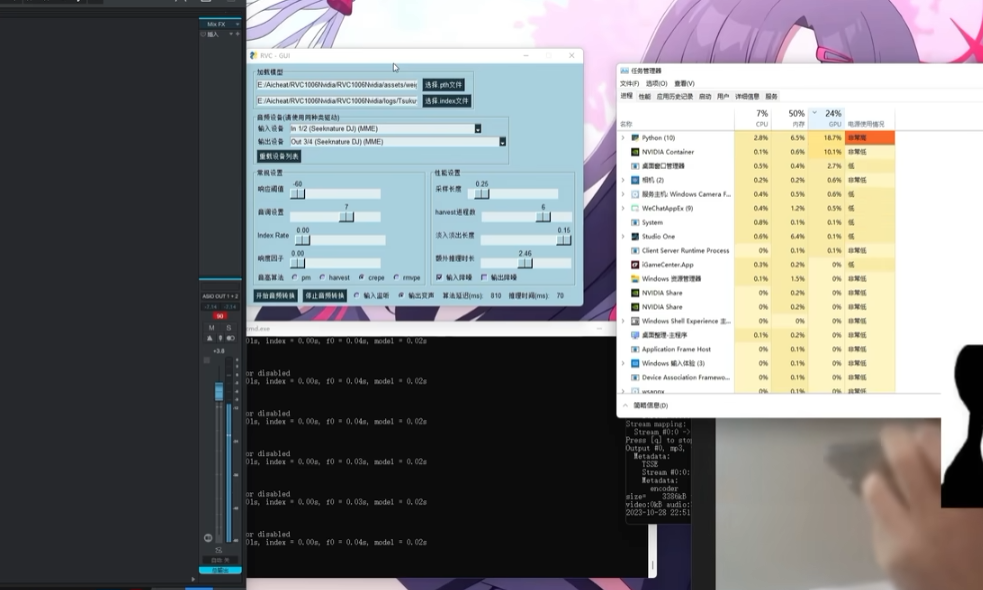Click the Python process icon
This screenshot has height=590, width=983.
pos(634,137)
